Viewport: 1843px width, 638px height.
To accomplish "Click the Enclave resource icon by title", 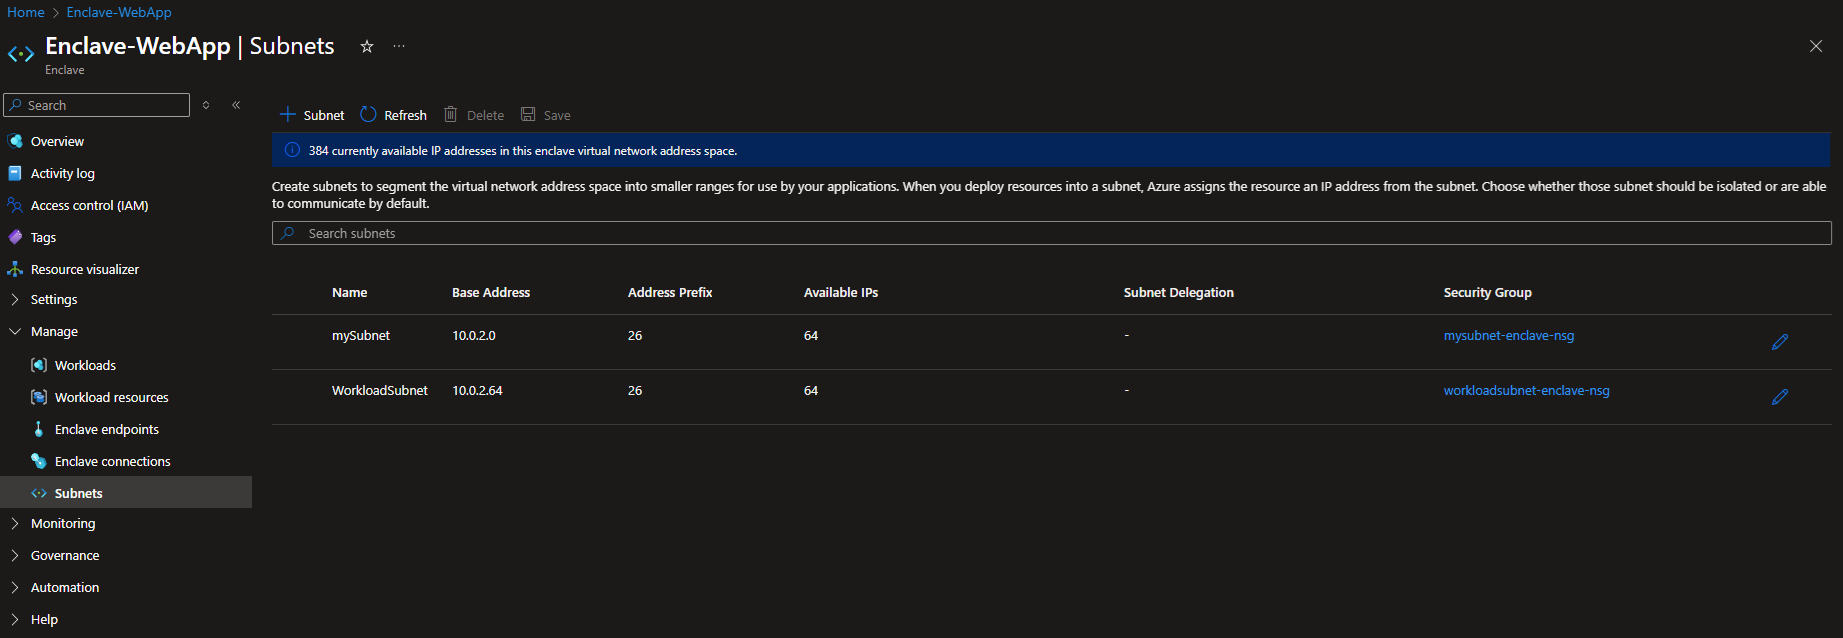I will click(x=21, y=54).
